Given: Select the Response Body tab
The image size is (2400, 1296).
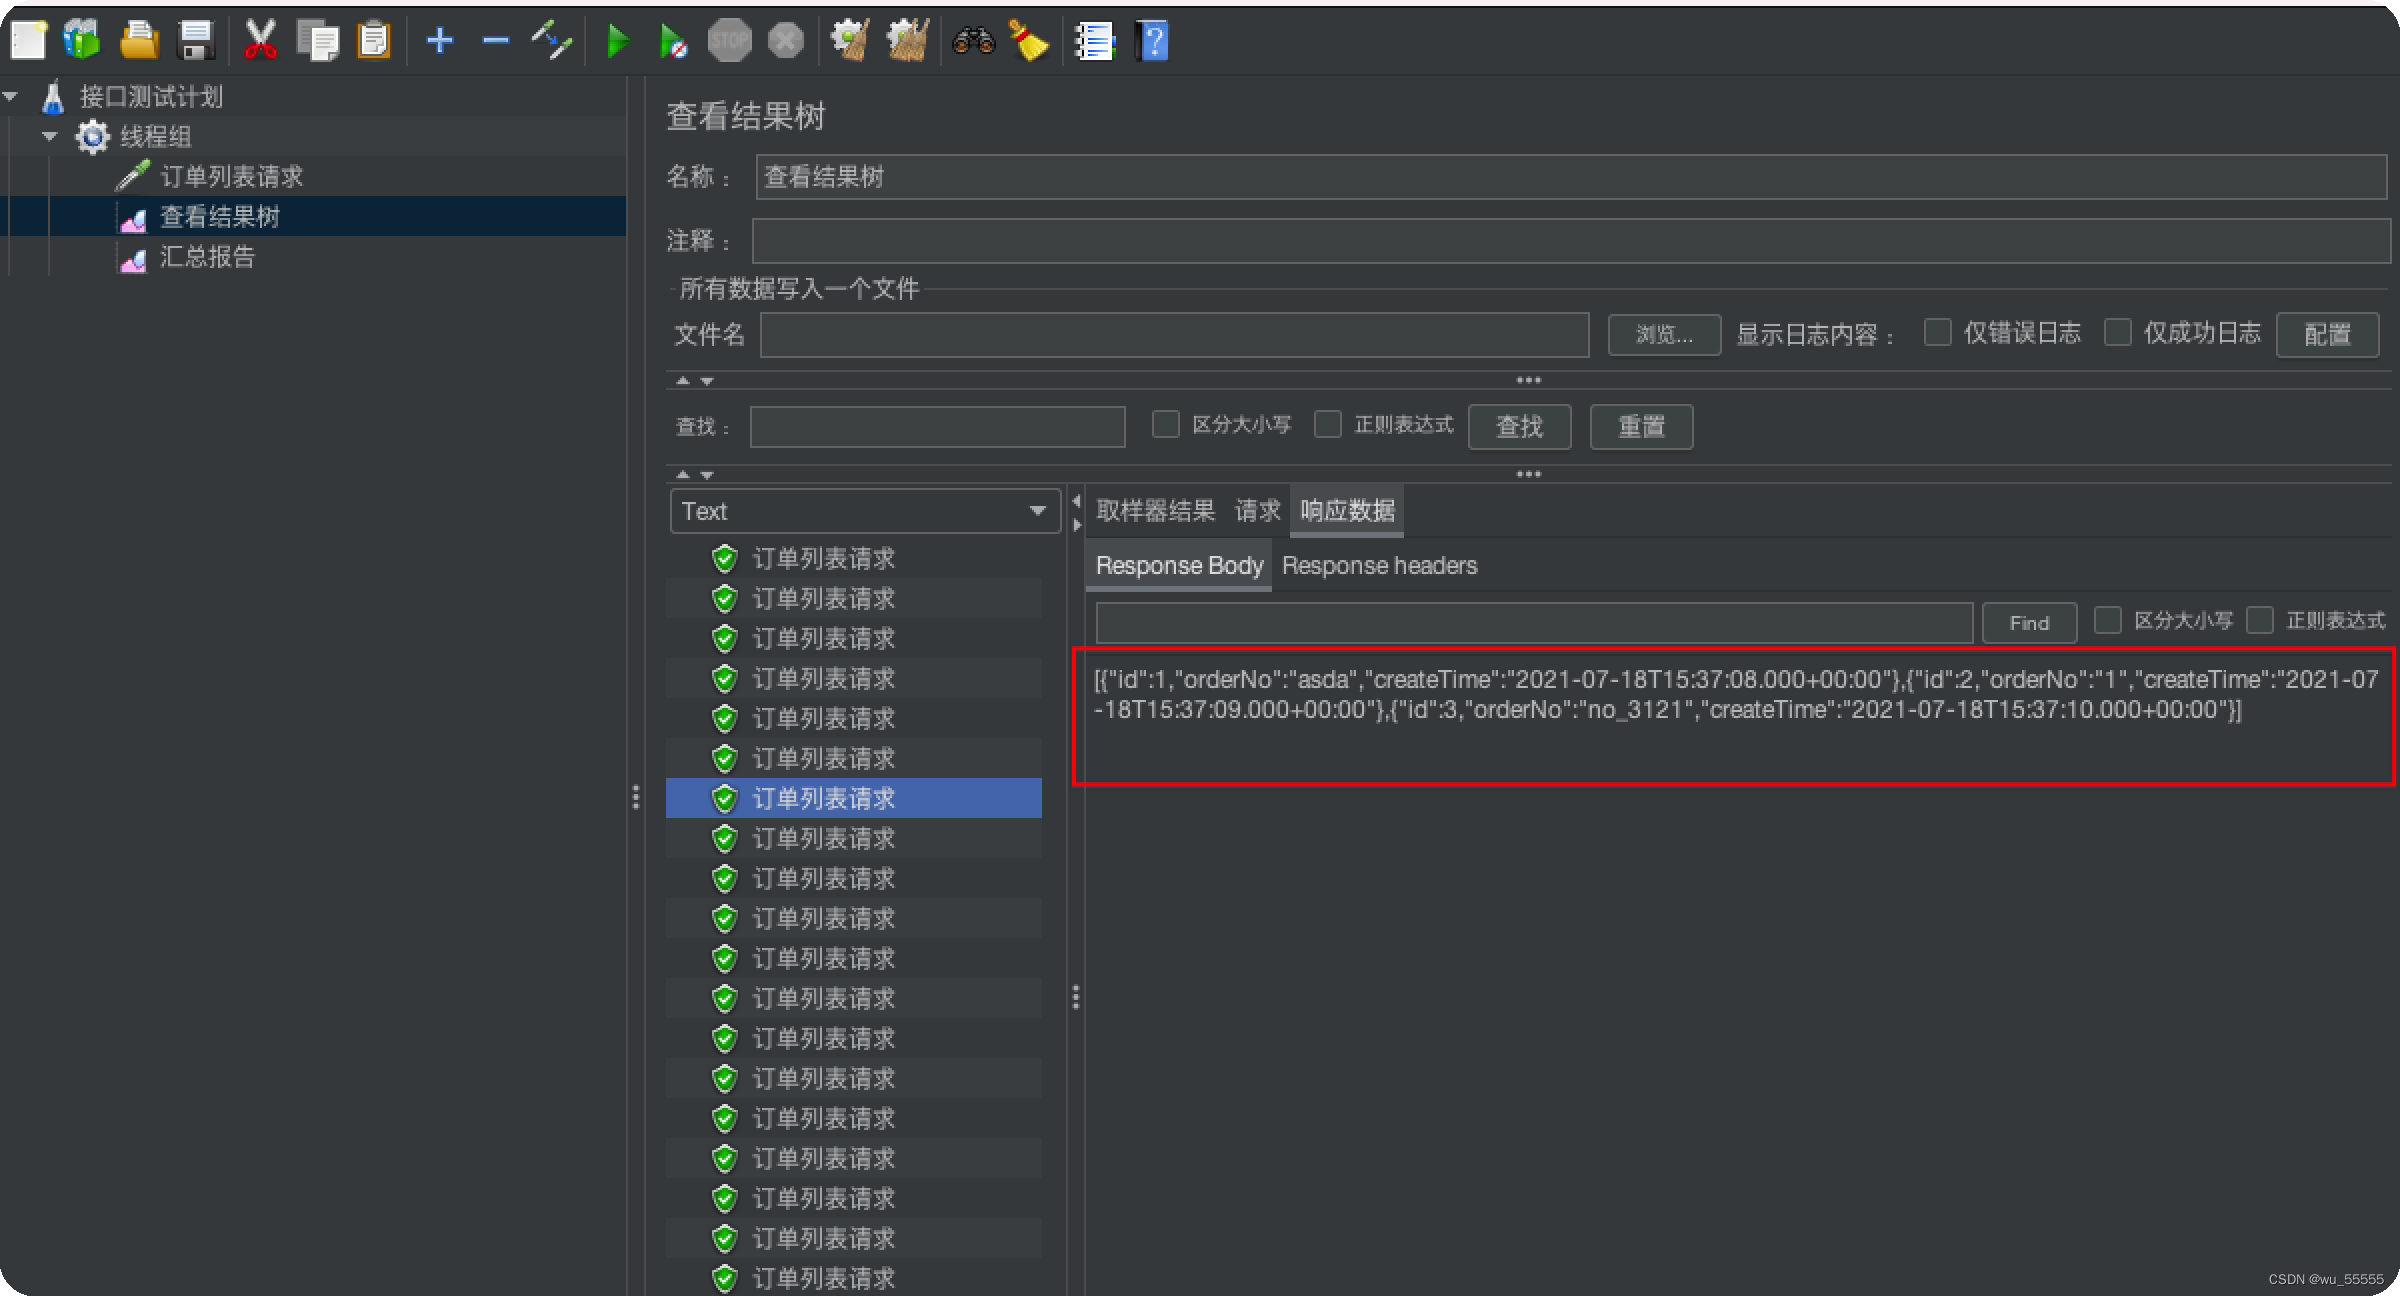Looking at the screenshot, I should (x=1179, y=565).
